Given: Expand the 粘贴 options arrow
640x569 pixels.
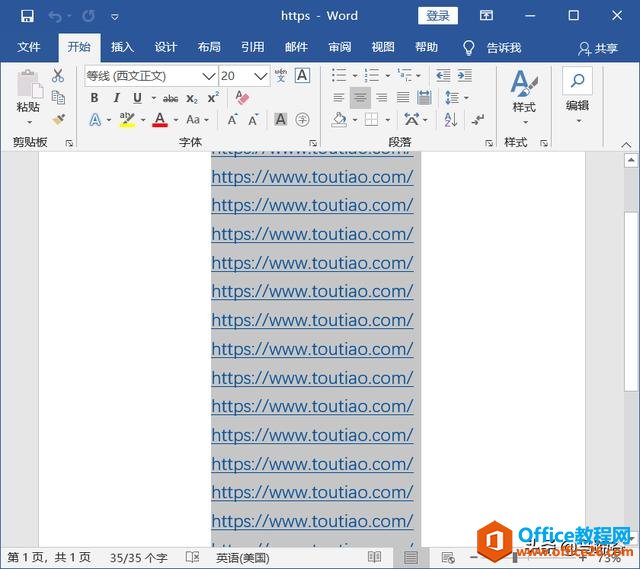Looking at the screenshot, I should click(x=29, y=122).
